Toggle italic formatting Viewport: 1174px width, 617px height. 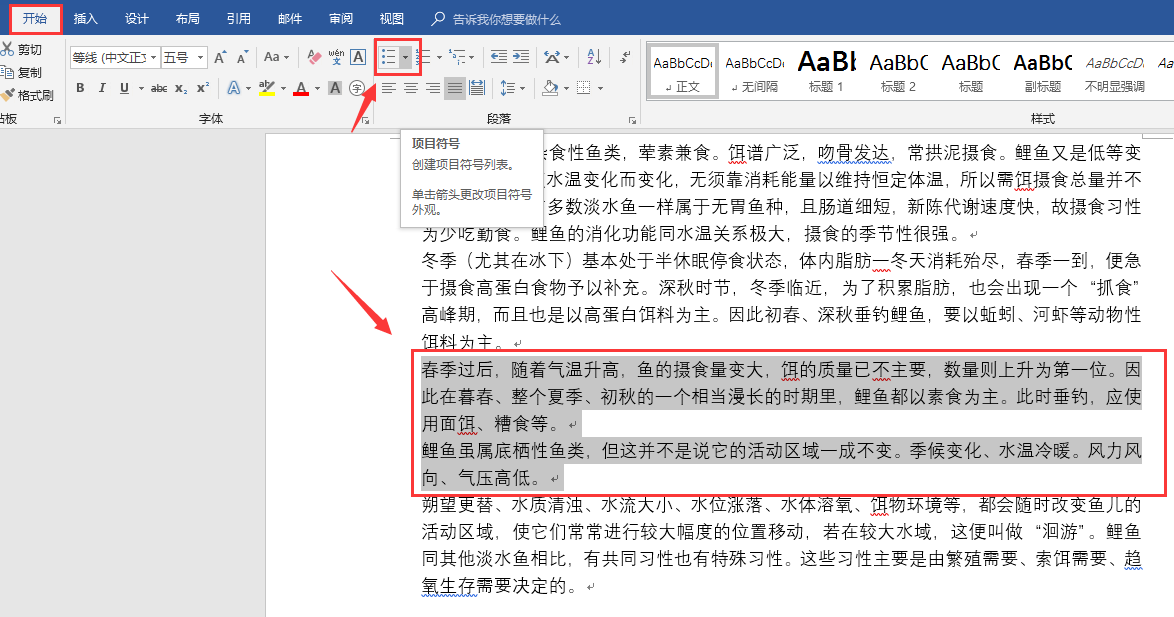tap(102, 88)
